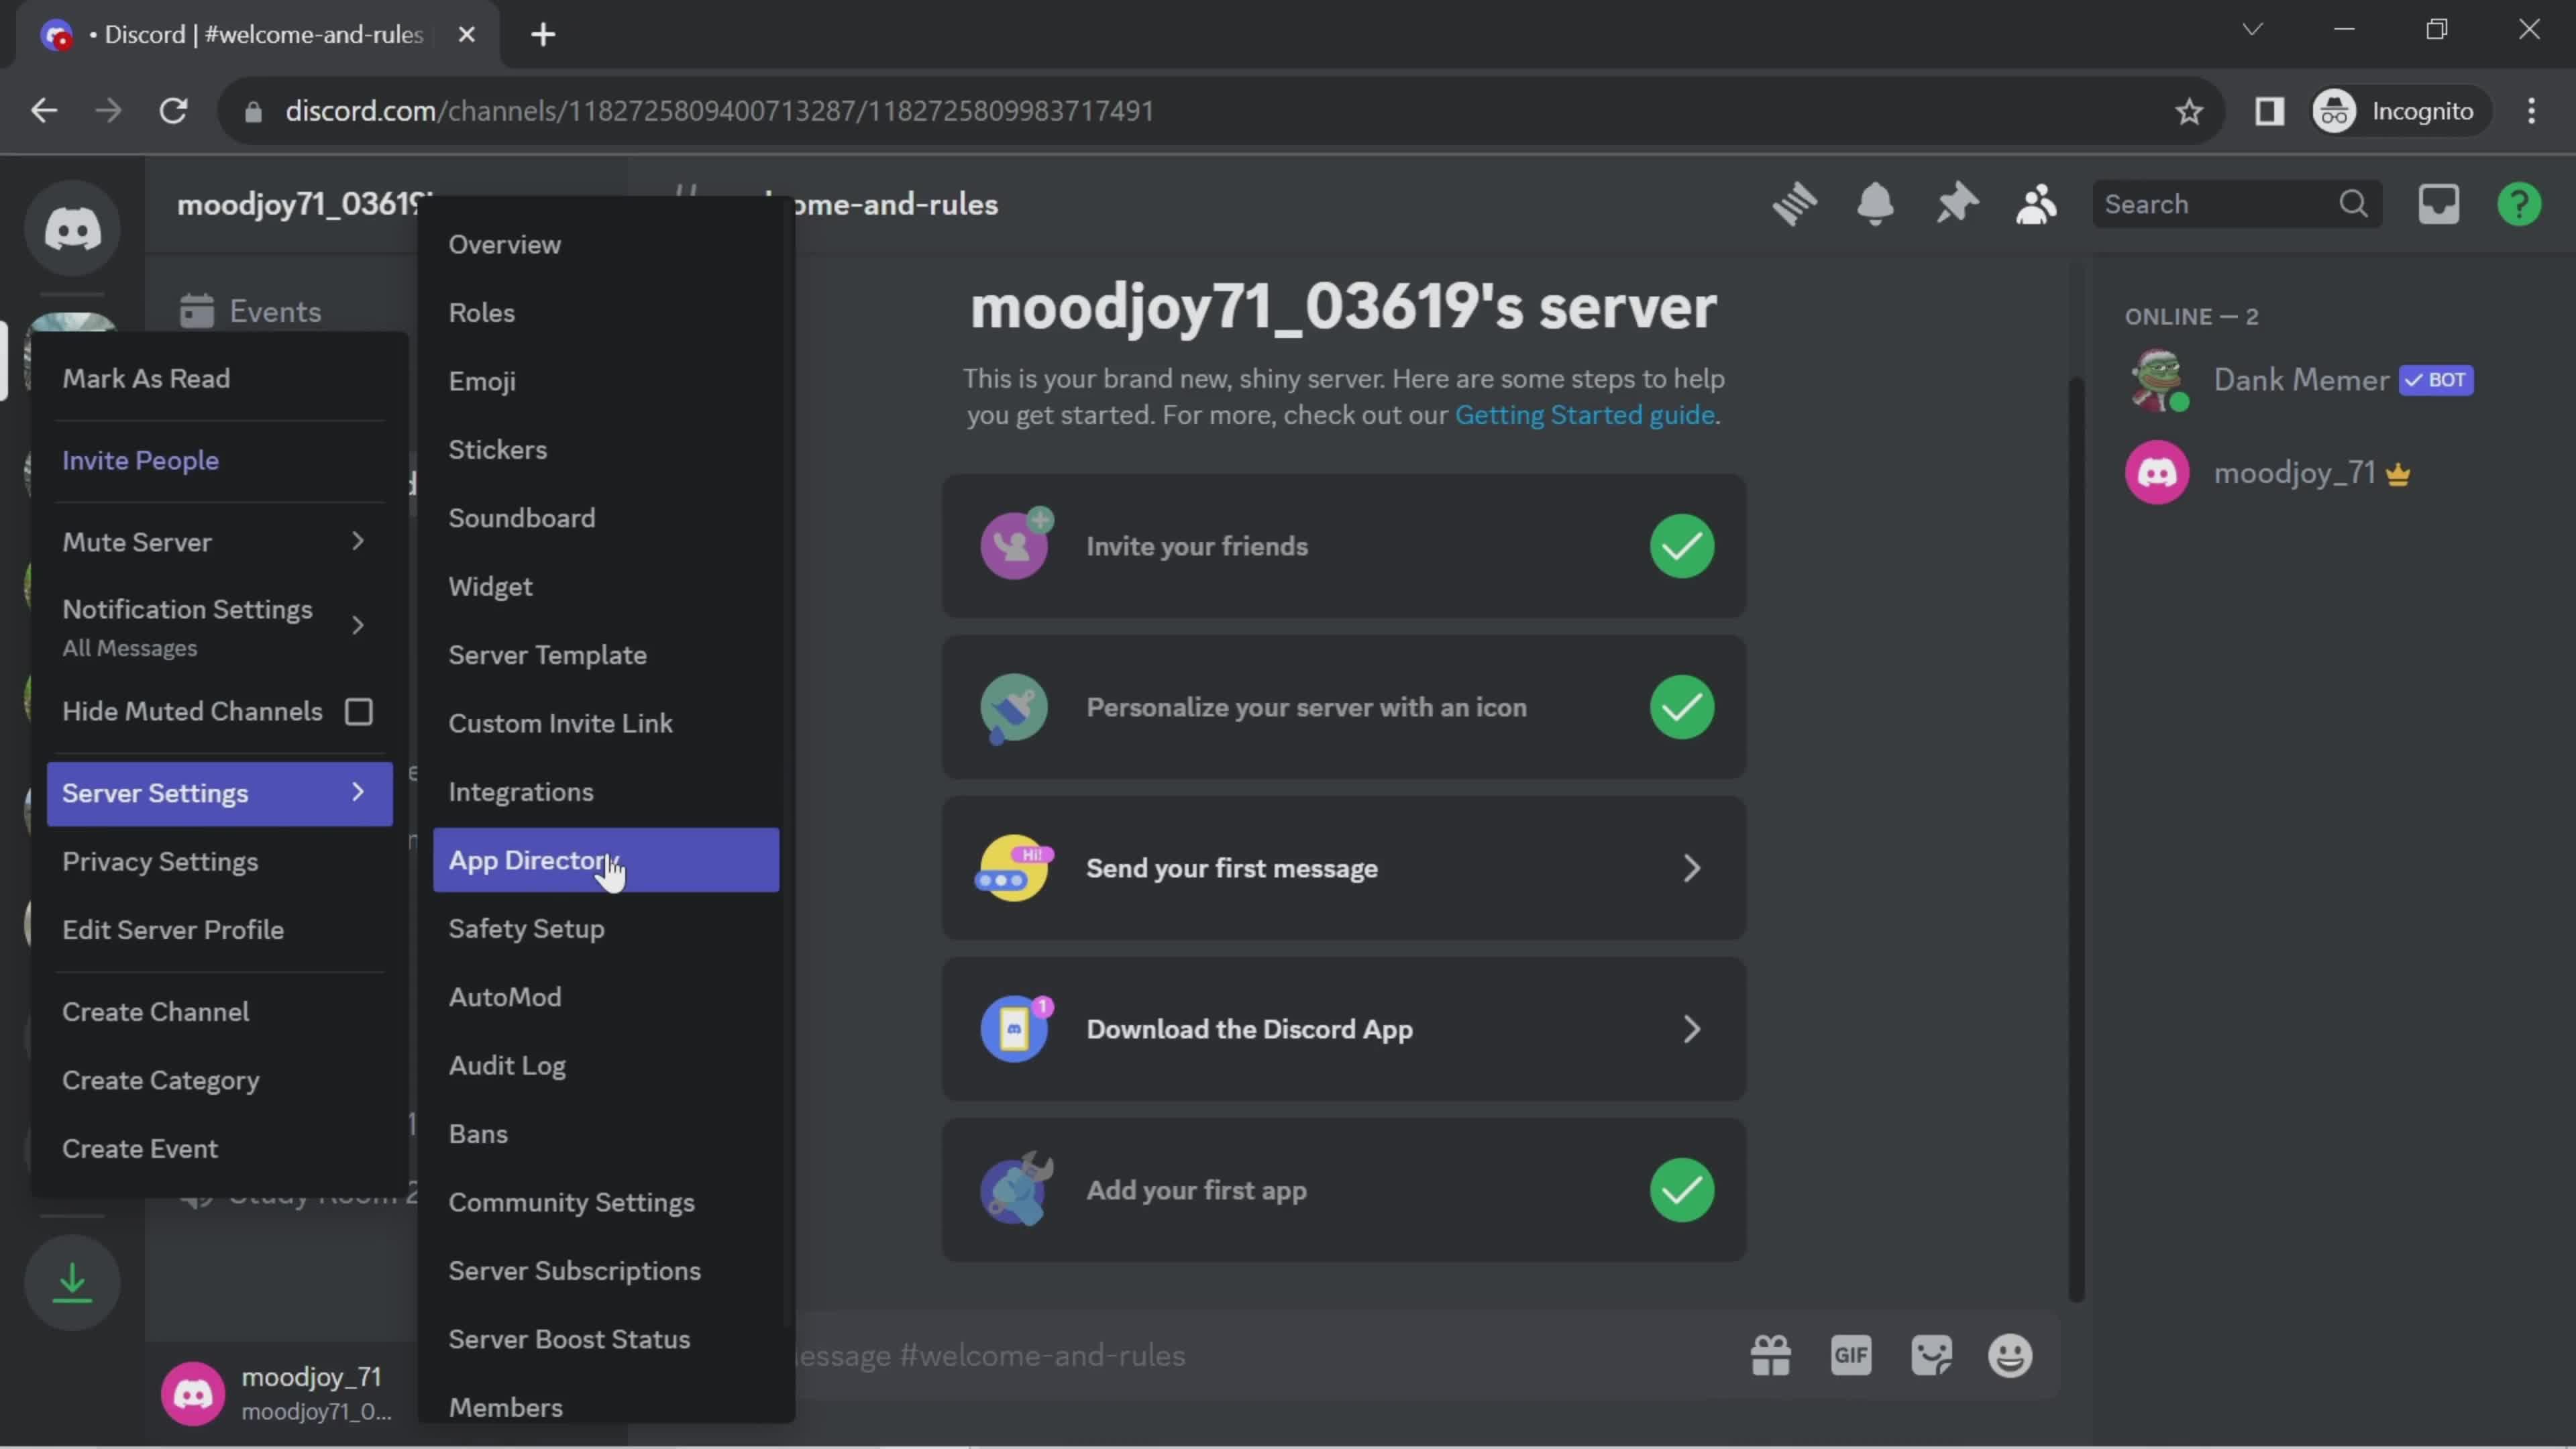Open the GIF picker
Viewport: 2576px width, 1449px height.
1851,1356
